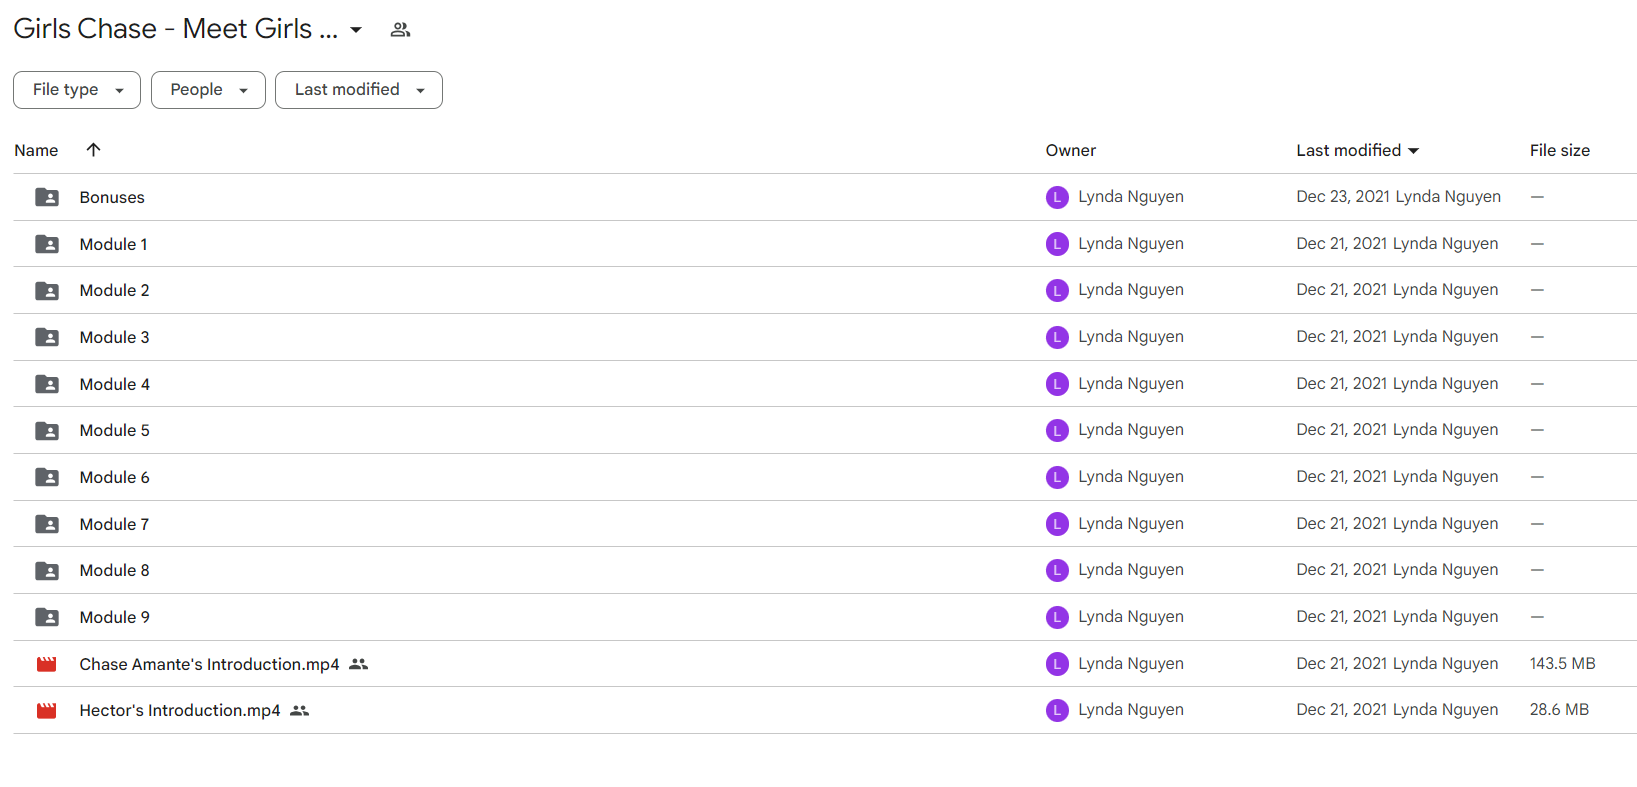The image size is (1637, 787).
Task: Click the sort direction arrow next to Name
Action: (x=93, y=150)
